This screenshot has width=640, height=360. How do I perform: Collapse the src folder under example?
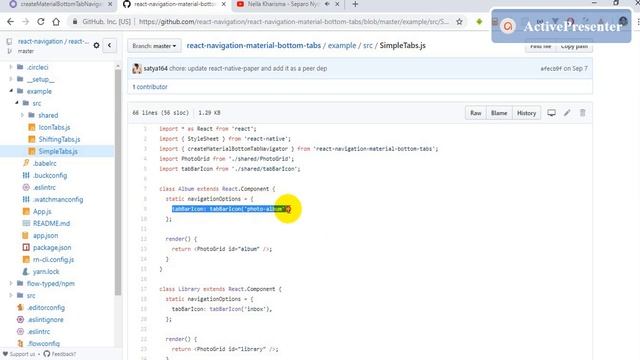pos(17,103)
